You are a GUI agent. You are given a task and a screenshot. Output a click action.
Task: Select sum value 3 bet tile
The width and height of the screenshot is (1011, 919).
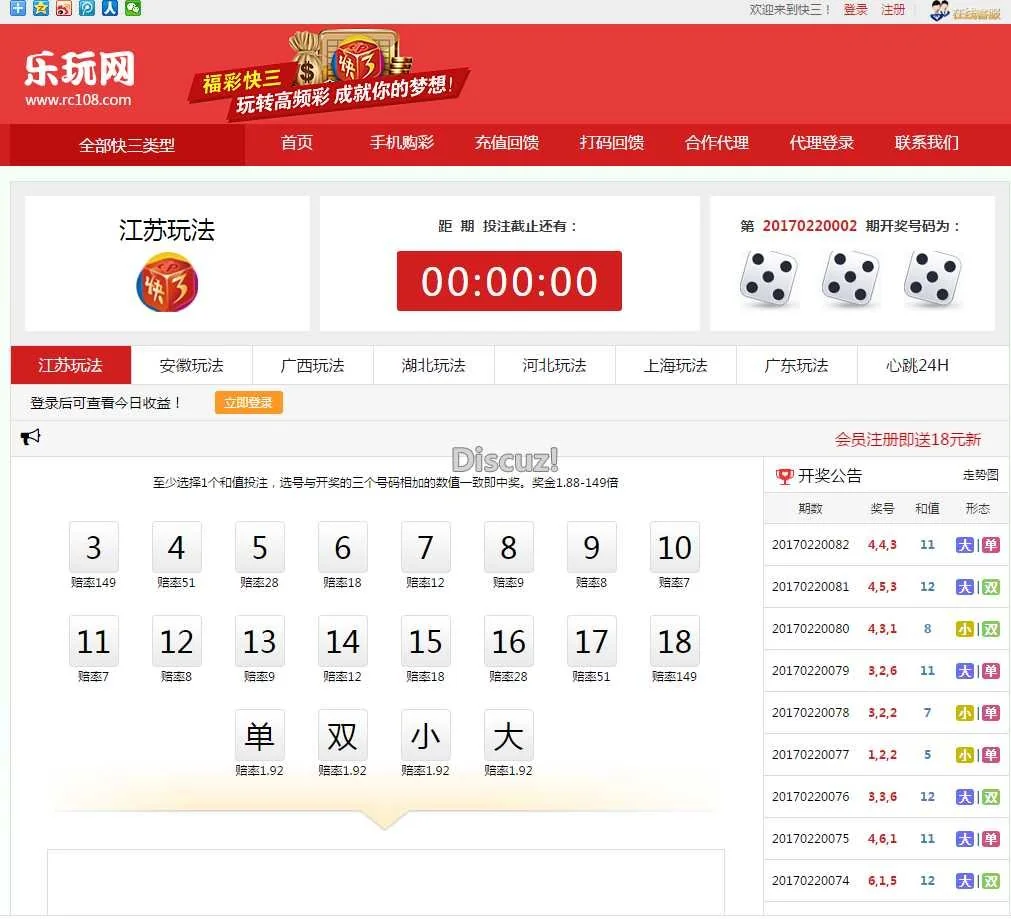[93, 547]
